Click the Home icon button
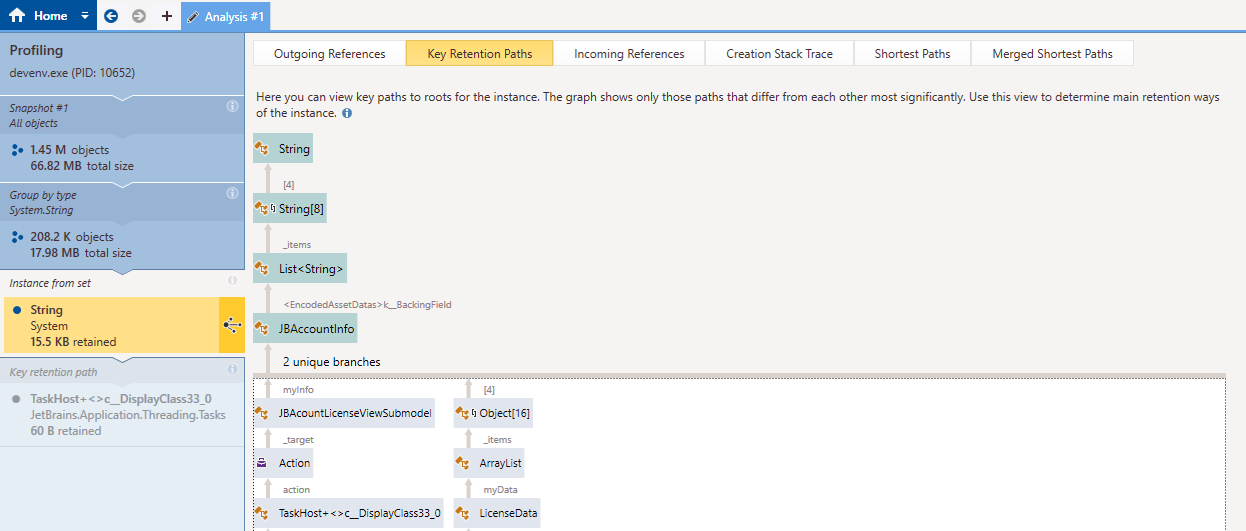Viewport: 1246px width, 531px height. click(17, 15)
